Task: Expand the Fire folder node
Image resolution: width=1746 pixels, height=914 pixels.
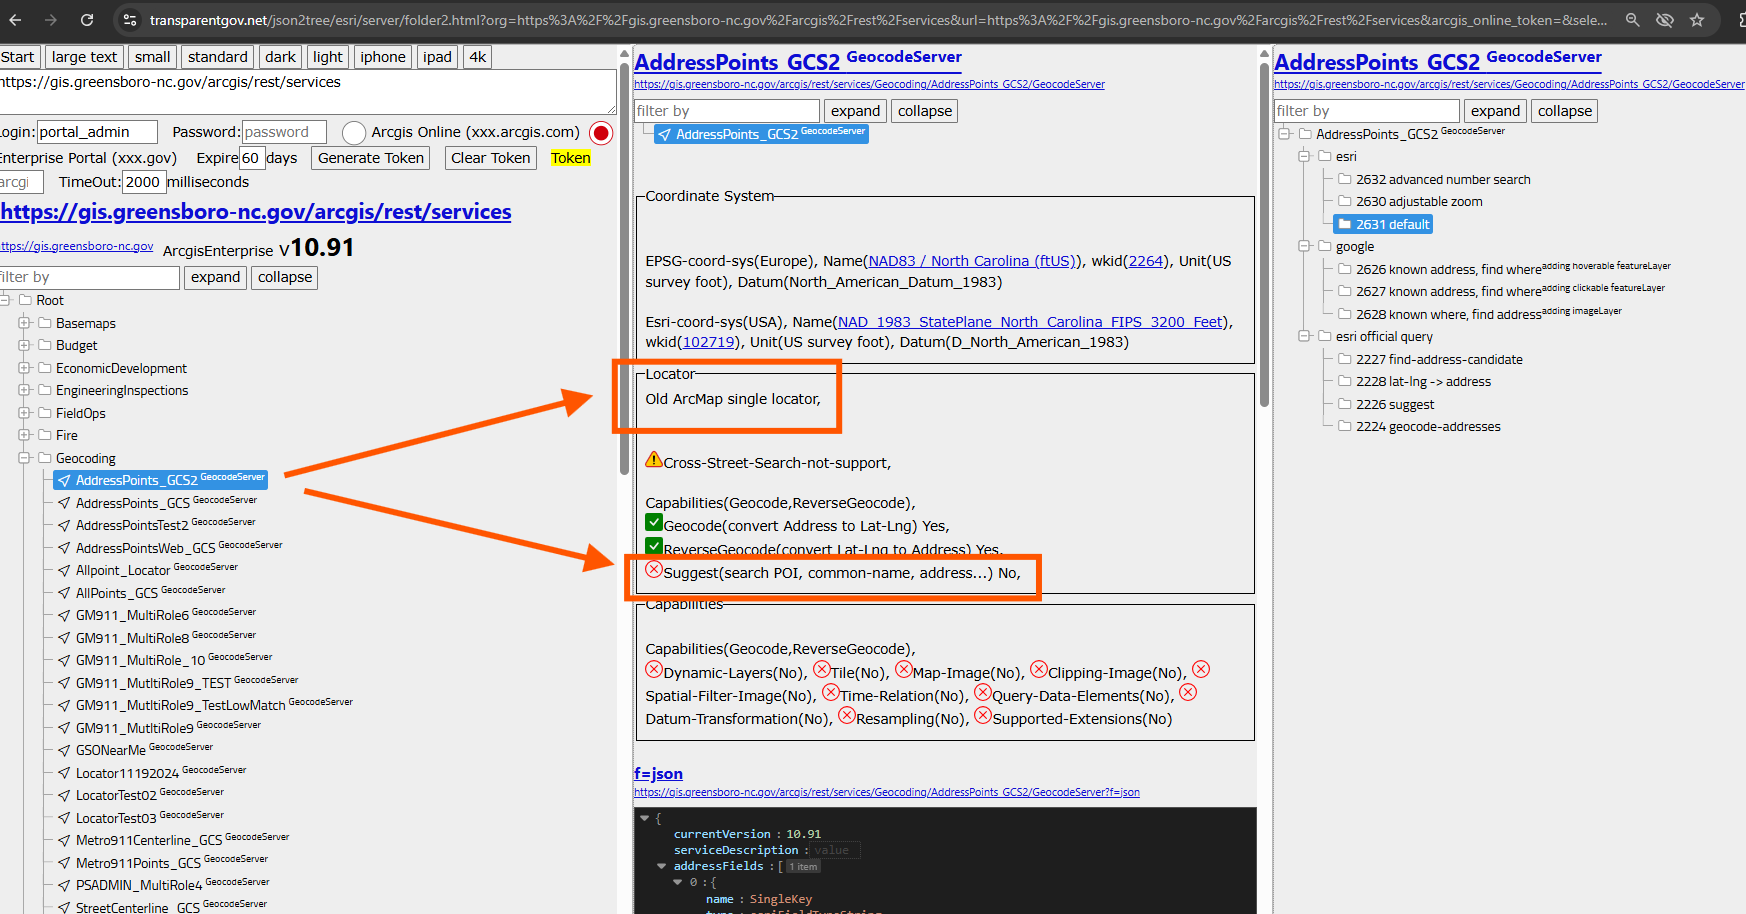Action: 24,435
